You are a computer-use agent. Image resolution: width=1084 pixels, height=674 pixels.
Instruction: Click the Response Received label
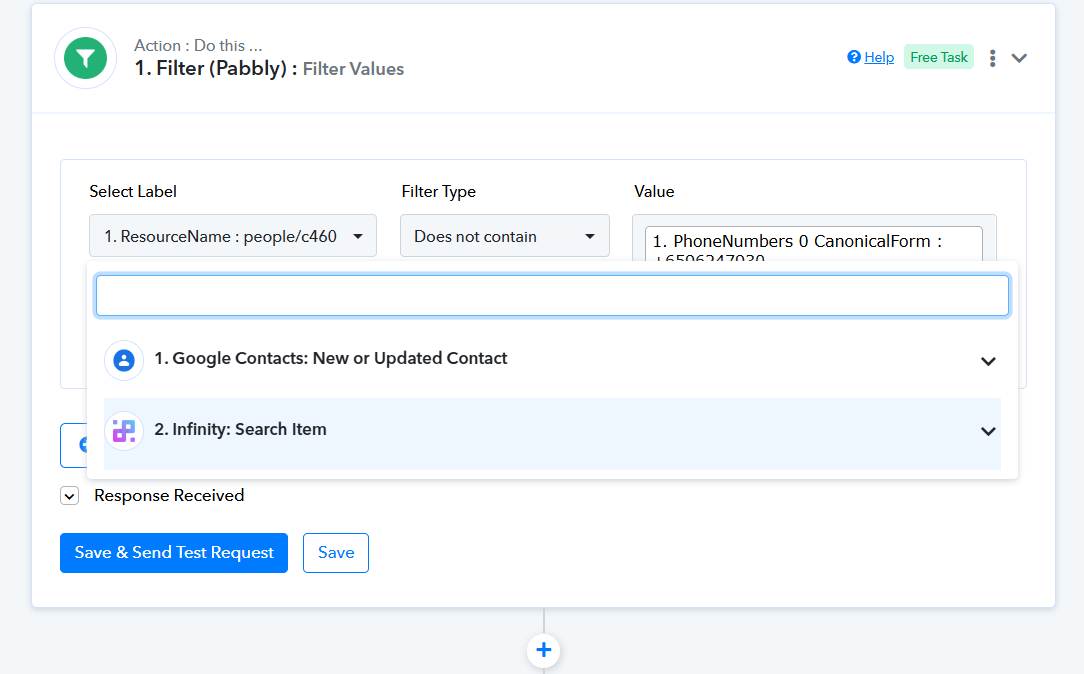coord(169,496)
